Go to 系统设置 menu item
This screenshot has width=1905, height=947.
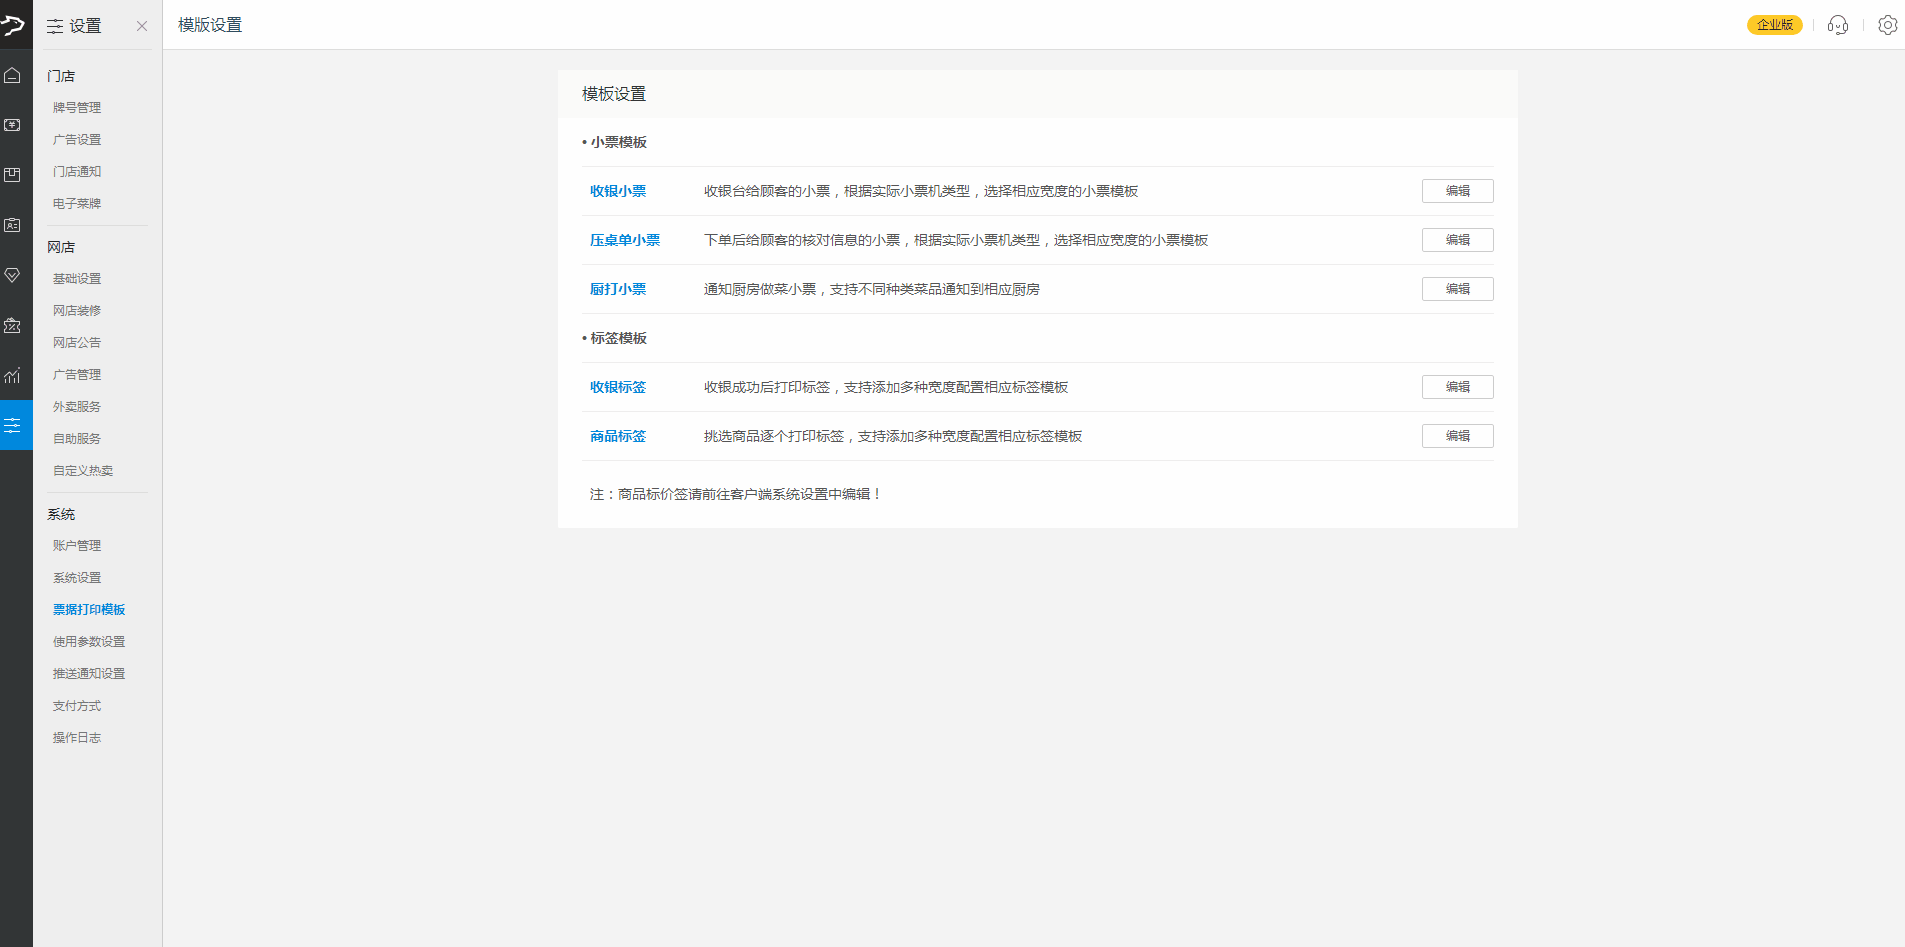[77, 577]
